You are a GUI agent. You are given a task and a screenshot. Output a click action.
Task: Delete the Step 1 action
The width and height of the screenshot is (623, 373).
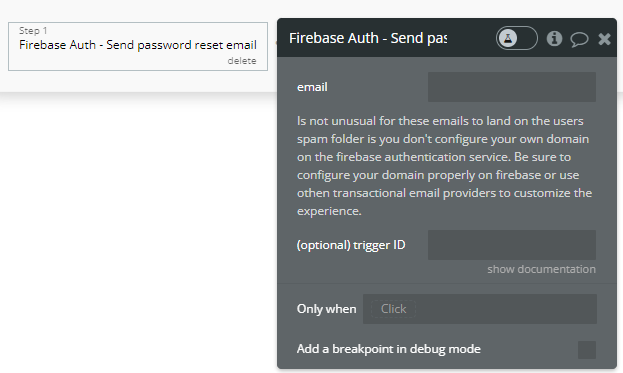pyautogui.click(x=242, y=61)
